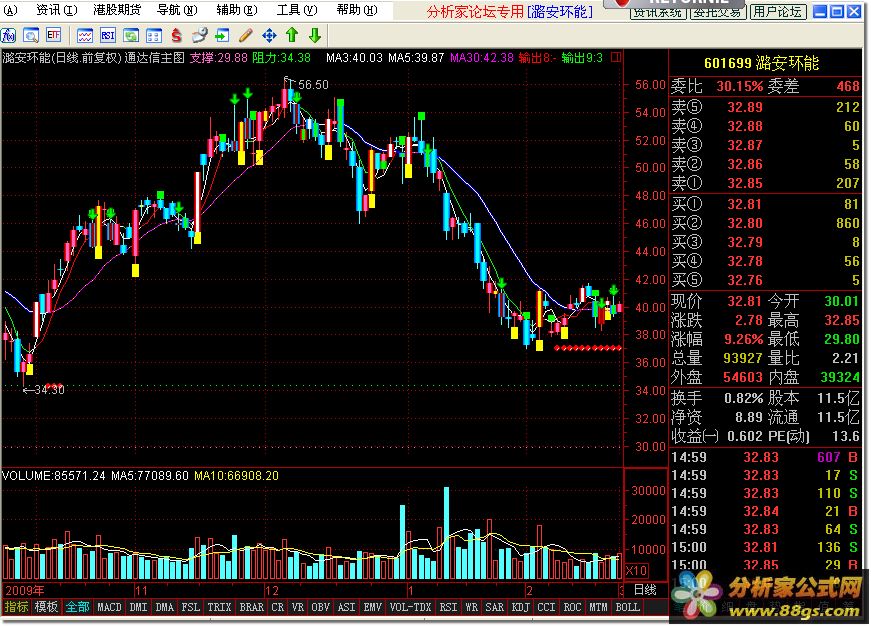The height and width of the screenshot is (626, 871).
Task: Switch to the 模板 tab
Action: [46, 607]
